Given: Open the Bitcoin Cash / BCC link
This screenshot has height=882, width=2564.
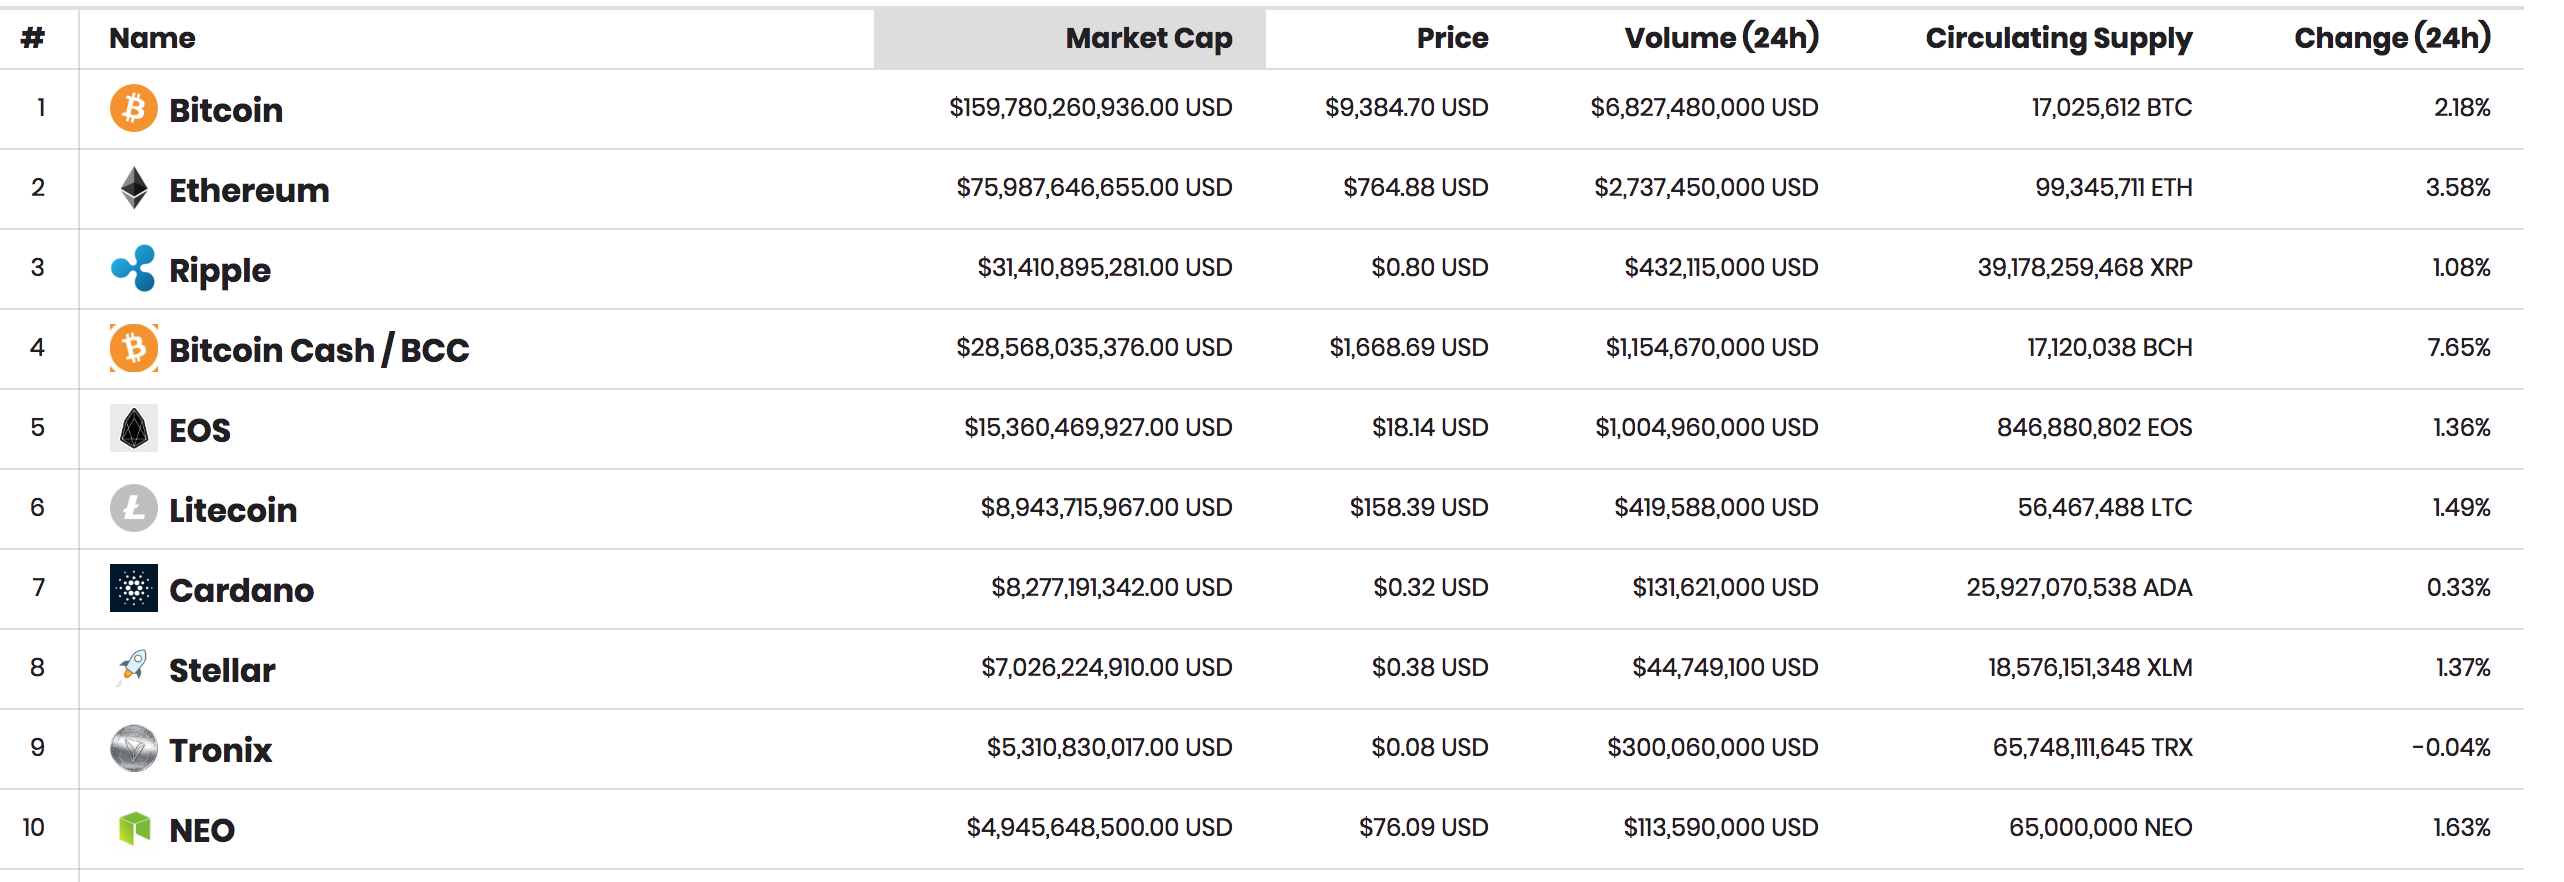Looking at the screenshot, I should (x=319, y=349).
